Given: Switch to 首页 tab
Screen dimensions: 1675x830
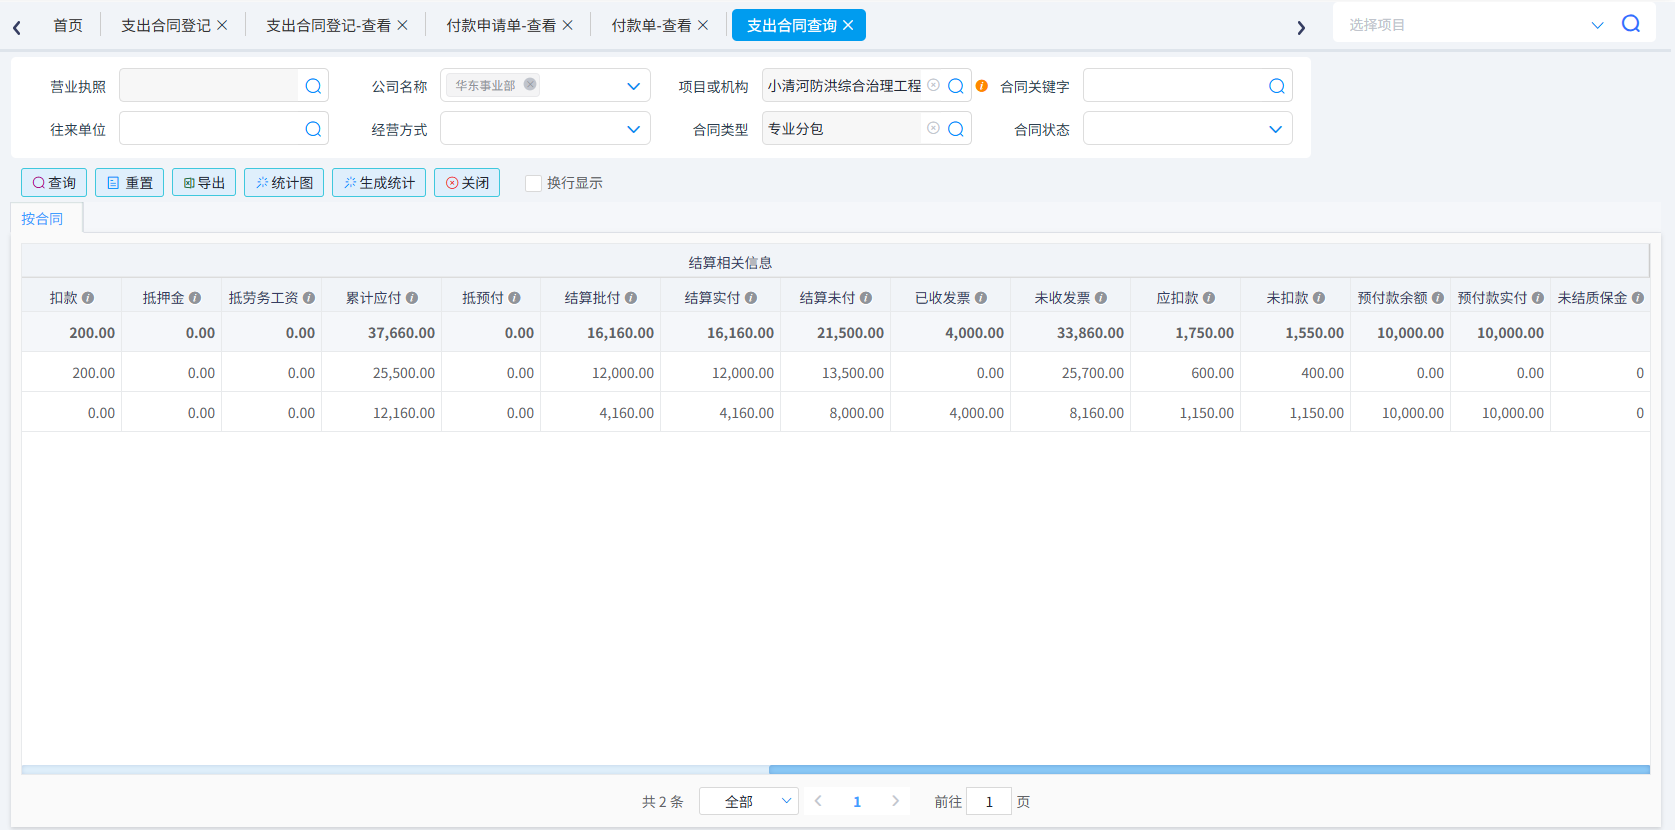Looking at the screenshot, I should pyautogui.click(x=68, y=25).
